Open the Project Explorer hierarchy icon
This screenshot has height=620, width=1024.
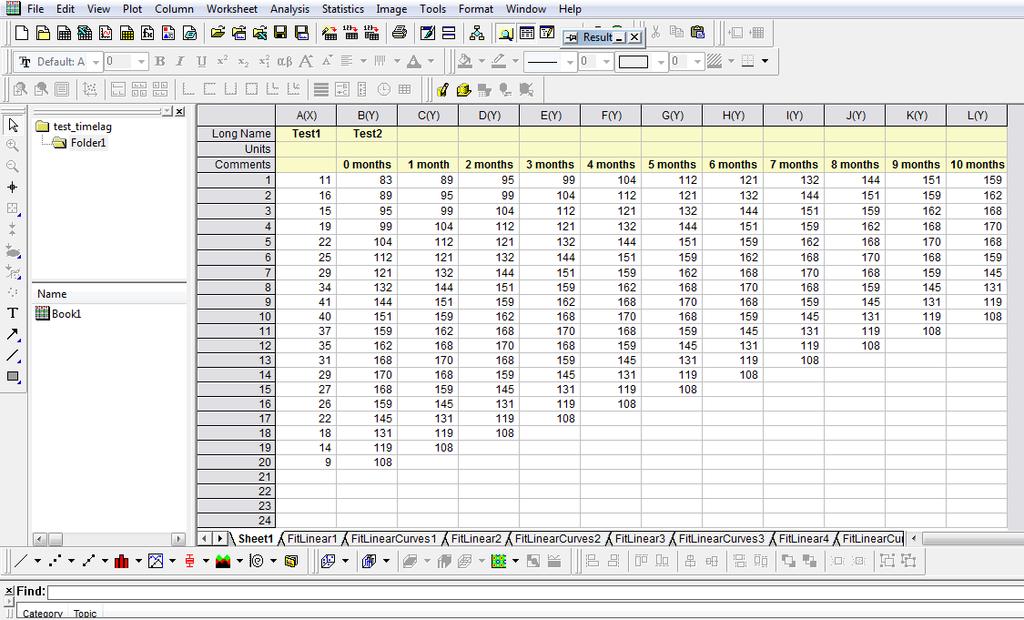click(477, 33)
